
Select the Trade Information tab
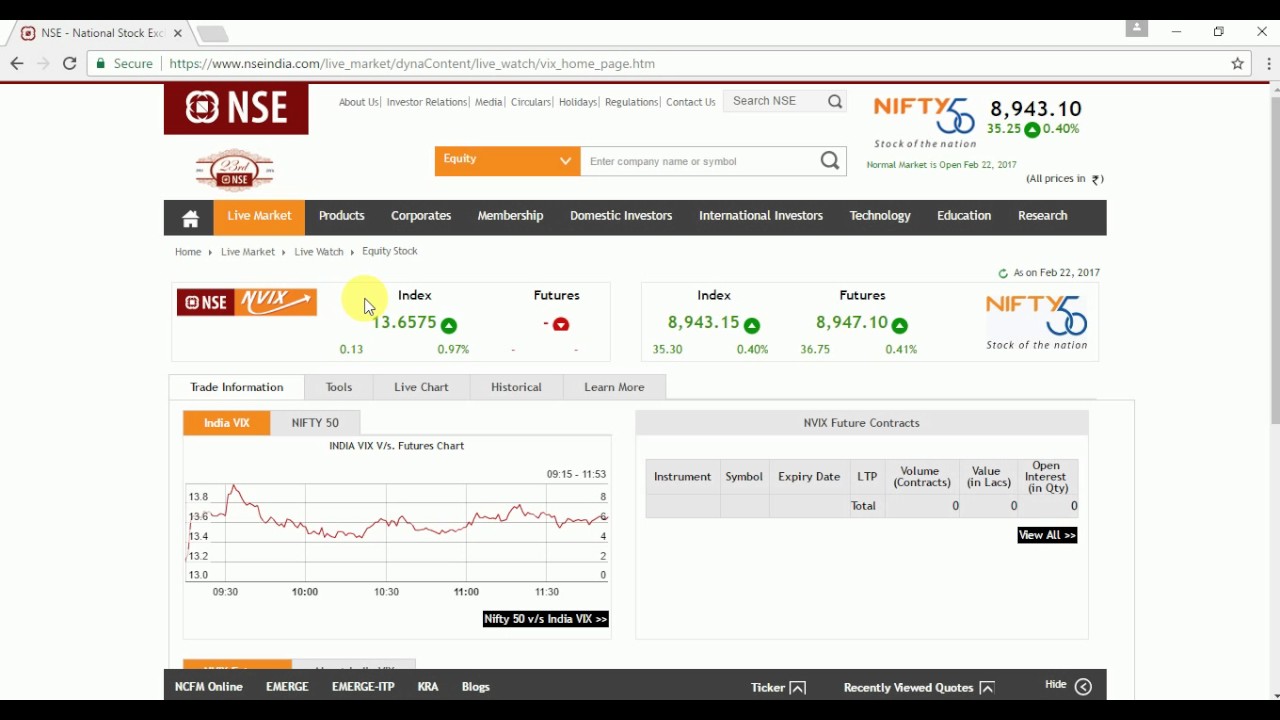tap(237, 387)
